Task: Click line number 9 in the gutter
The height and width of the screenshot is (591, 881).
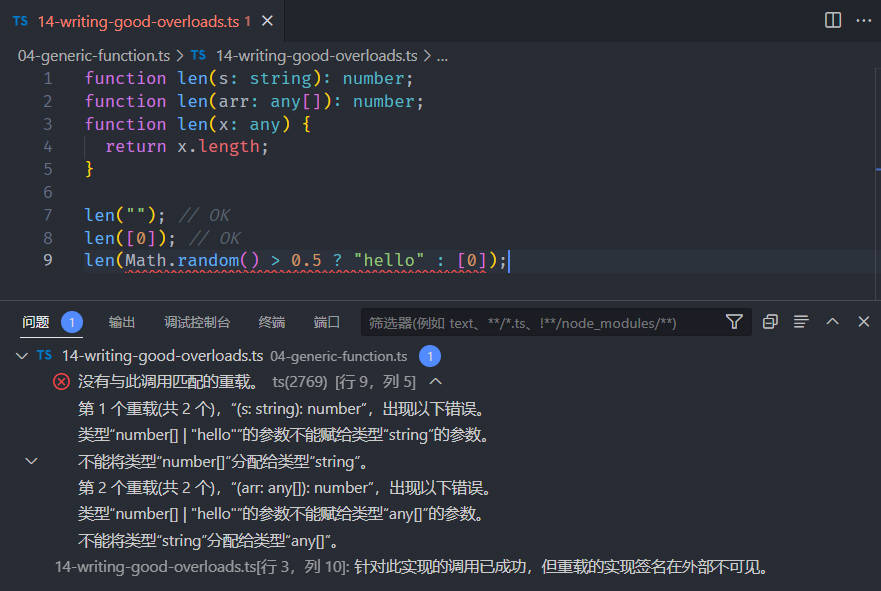Action: (48, 260)
